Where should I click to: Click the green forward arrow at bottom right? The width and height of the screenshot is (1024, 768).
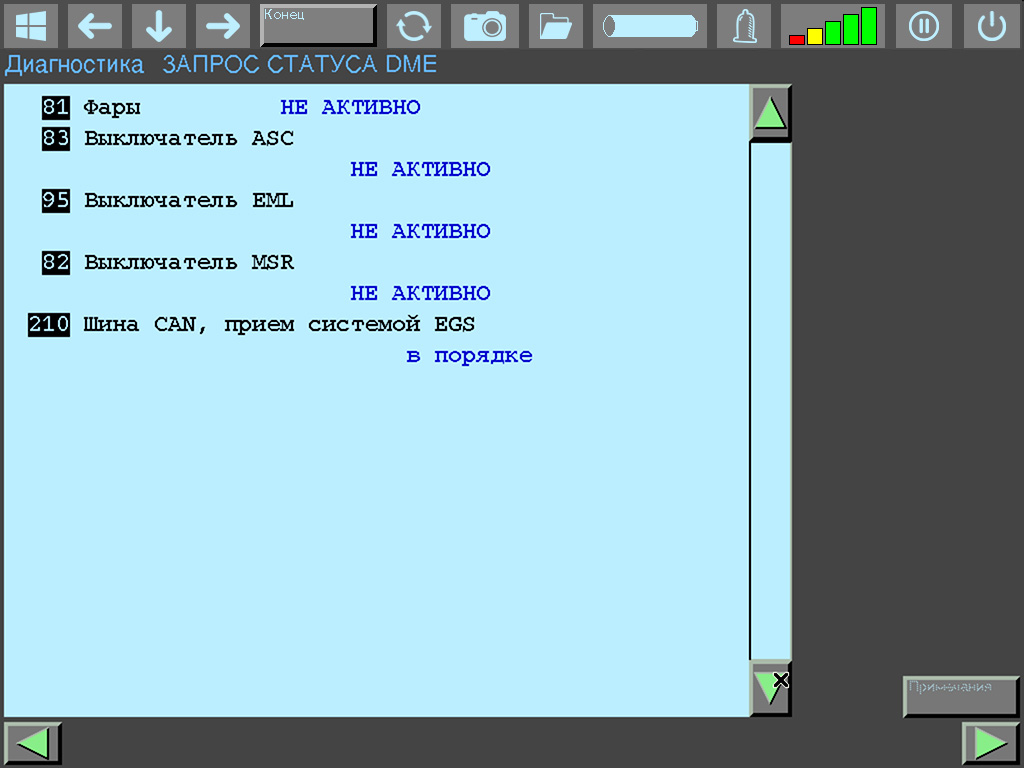990,742
